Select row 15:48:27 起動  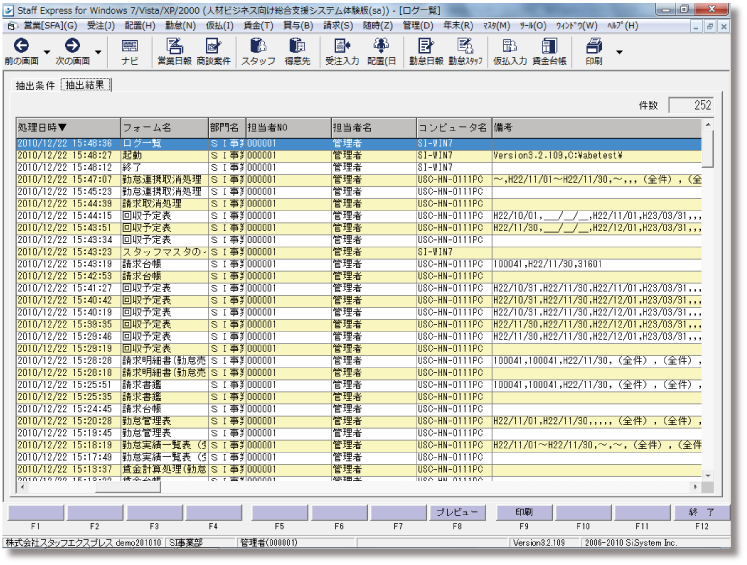(359, 155)
